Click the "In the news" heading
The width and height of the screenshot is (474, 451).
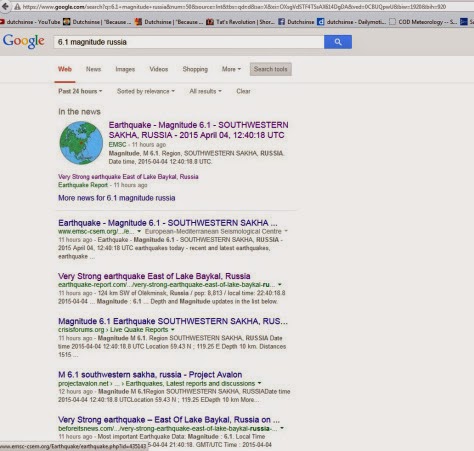point(79,112)
